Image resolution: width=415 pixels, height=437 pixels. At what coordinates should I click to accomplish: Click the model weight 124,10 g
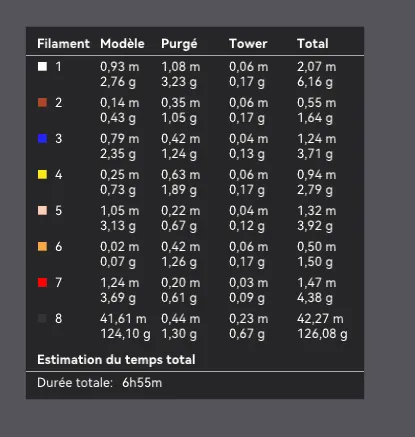[x=125, y=334]
